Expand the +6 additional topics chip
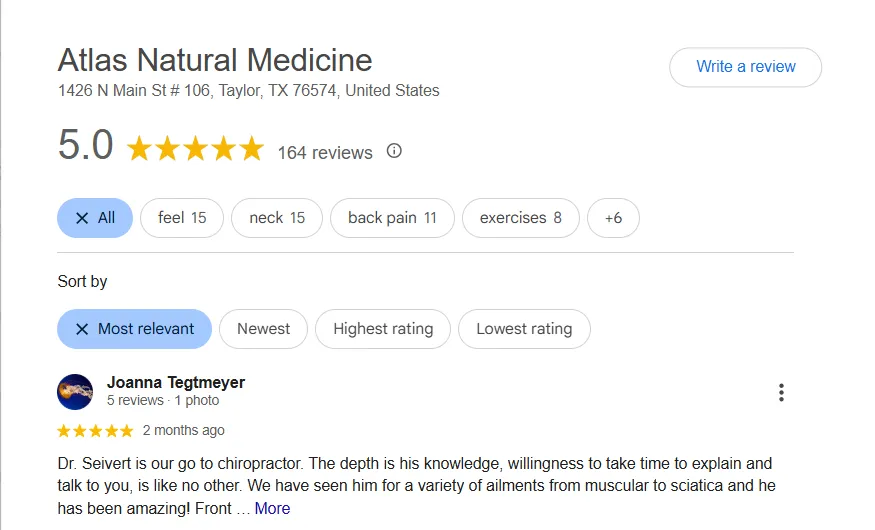The width and height of the screenshot is (875, 530). [x=613, y=218]
